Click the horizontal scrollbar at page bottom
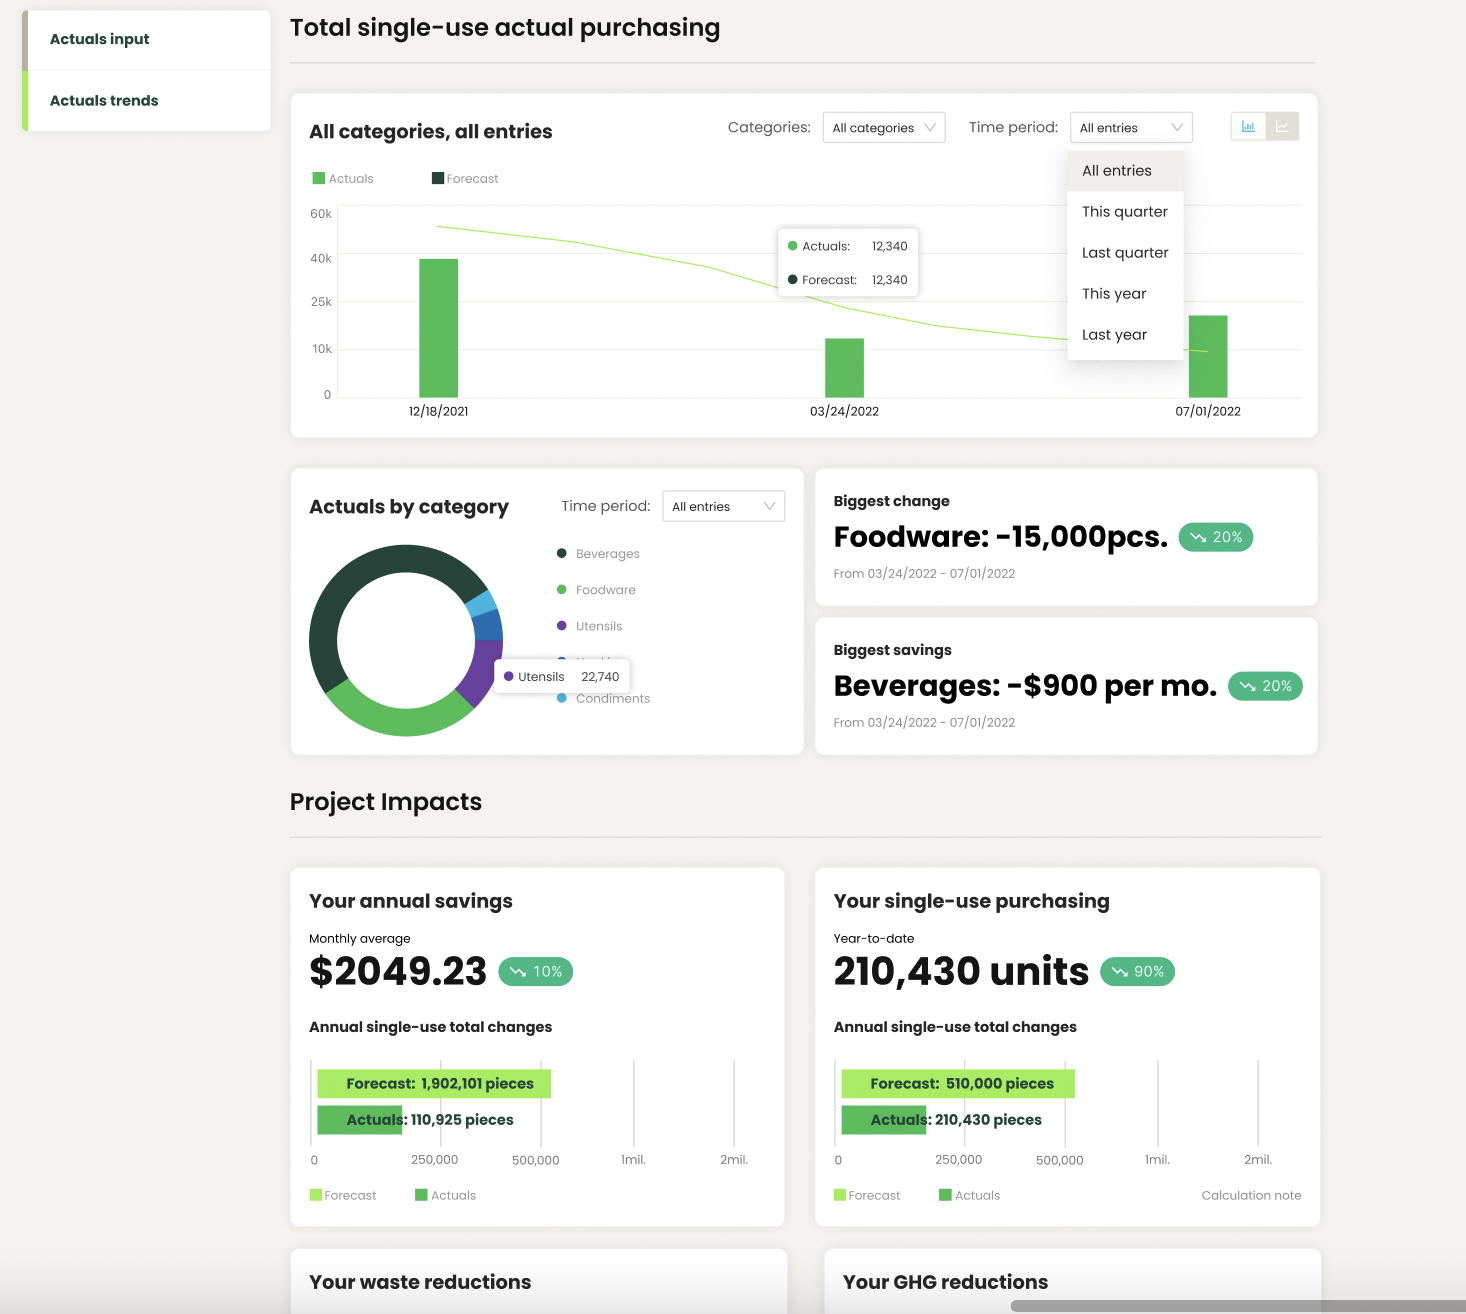Viewport: 1466px width, 1314px height. coord(1238,1306)
